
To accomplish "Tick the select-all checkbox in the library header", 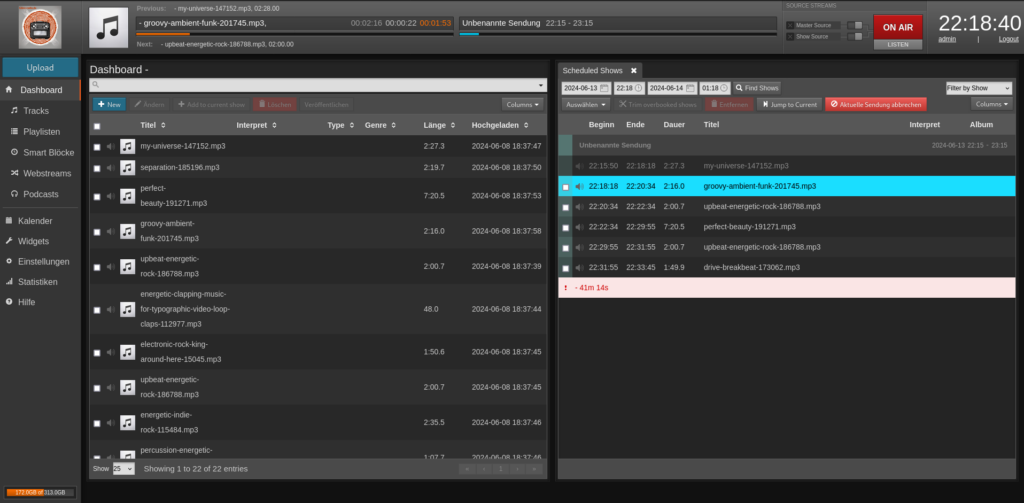I will tap(97, 126).
